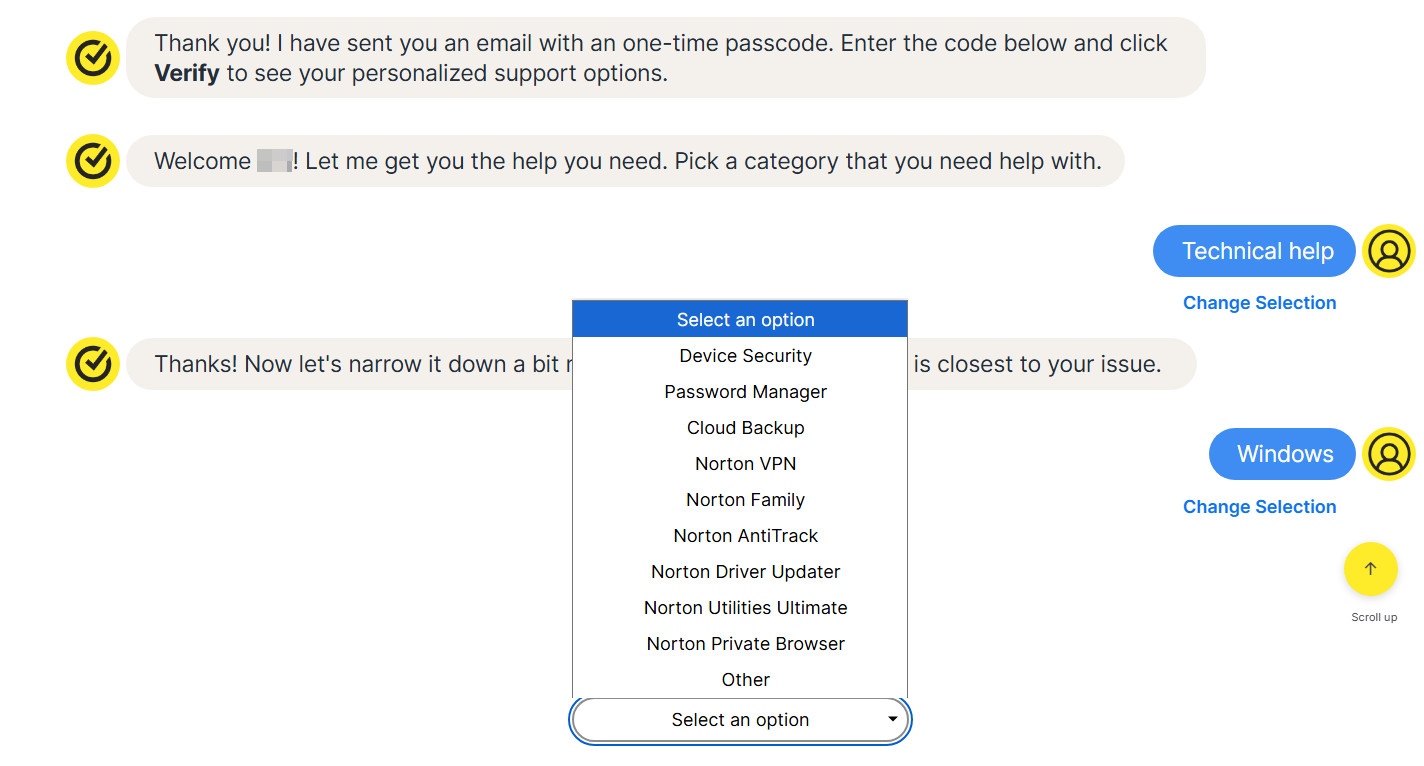Click the yellow Scroll up arrow button
The height and width of the screenshot is (766, 1424).
click(1370, 569)
